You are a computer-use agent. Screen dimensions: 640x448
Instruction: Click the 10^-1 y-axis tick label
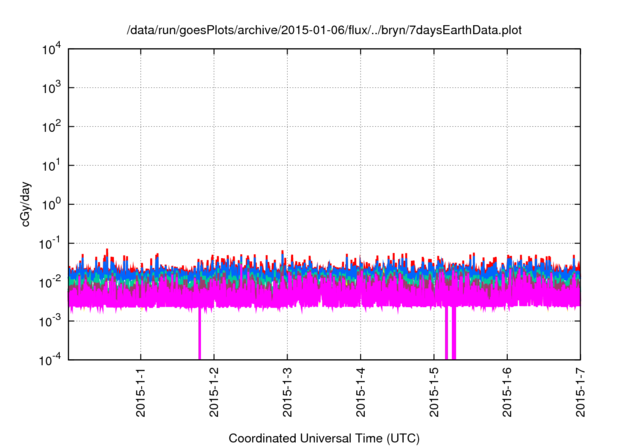50,244
